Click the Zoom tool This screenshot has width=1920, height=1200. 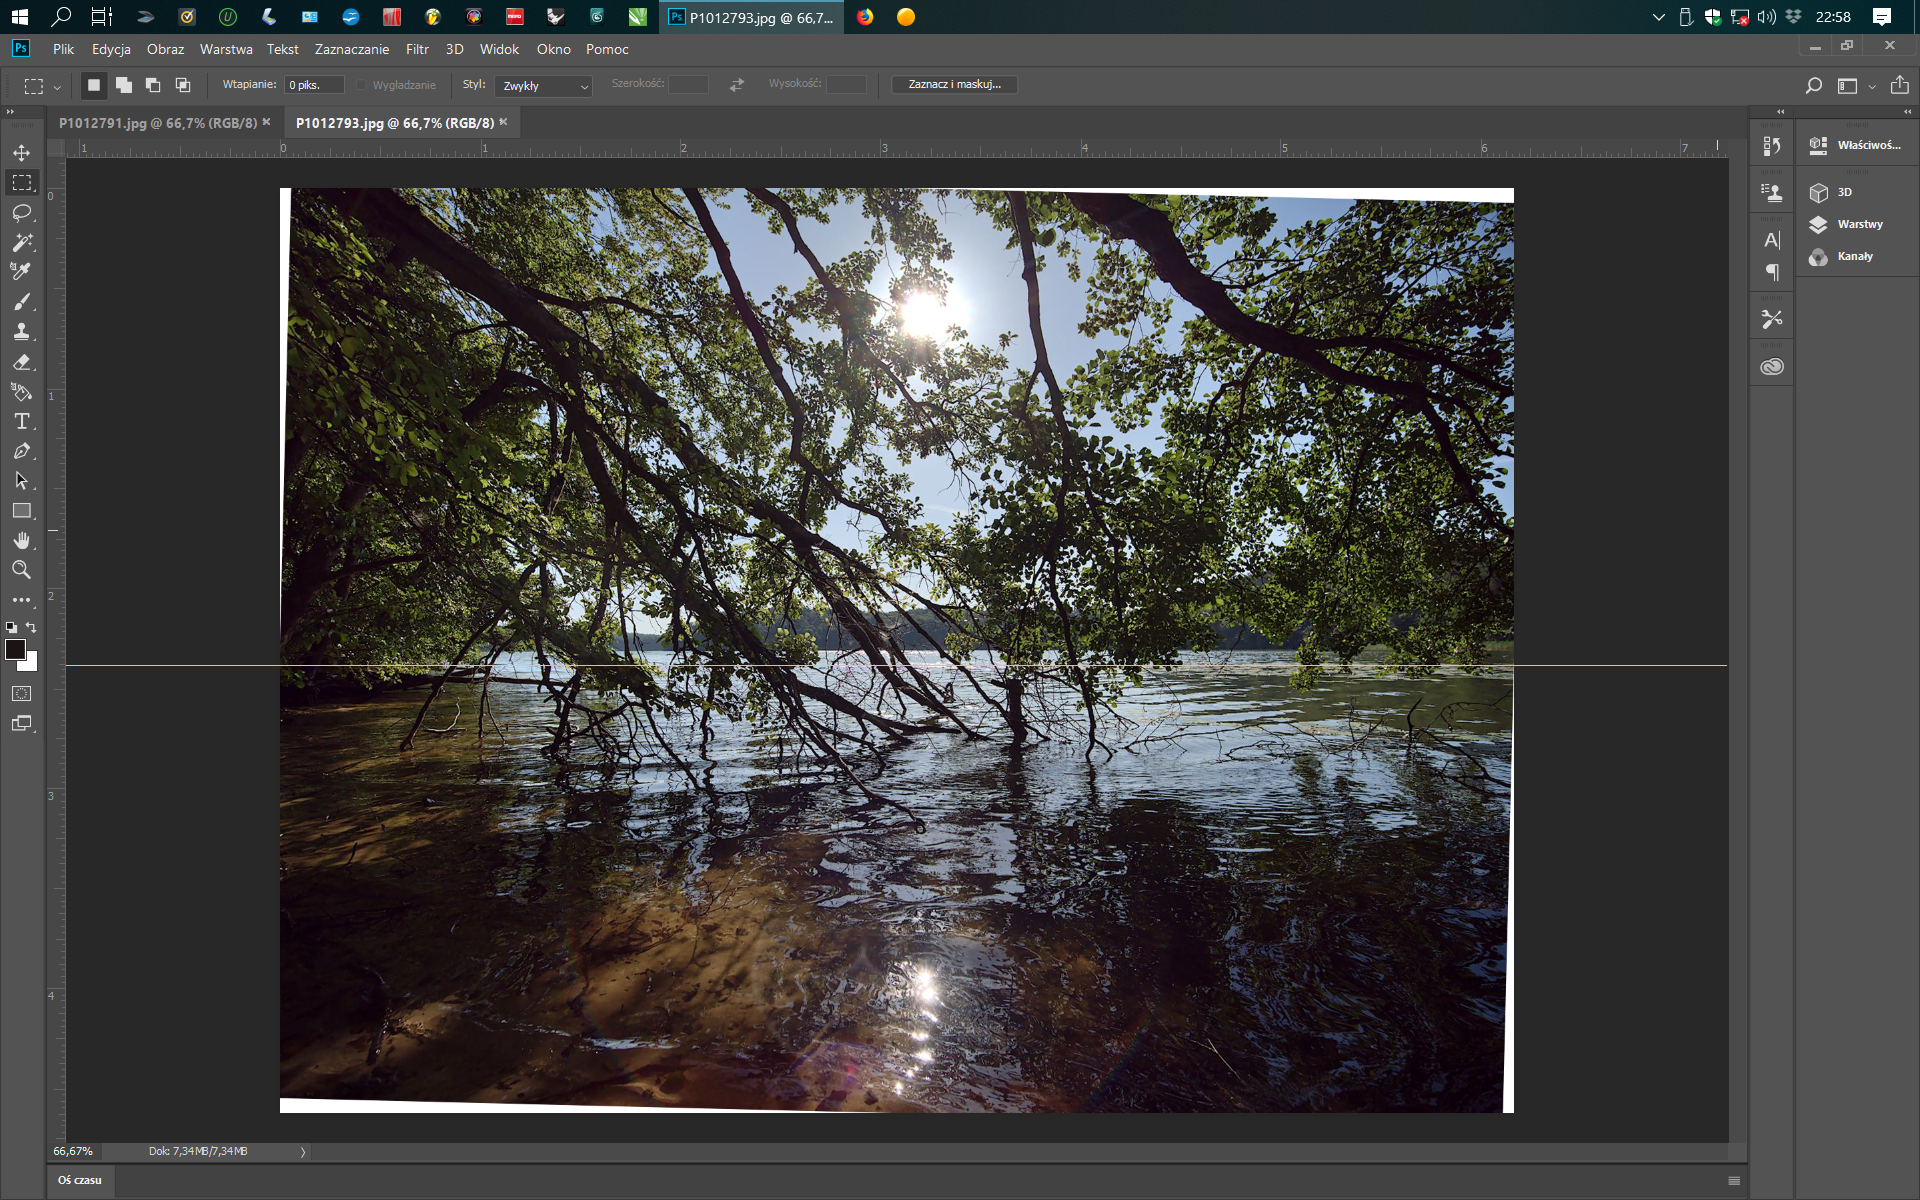click(x=21, y=570)
